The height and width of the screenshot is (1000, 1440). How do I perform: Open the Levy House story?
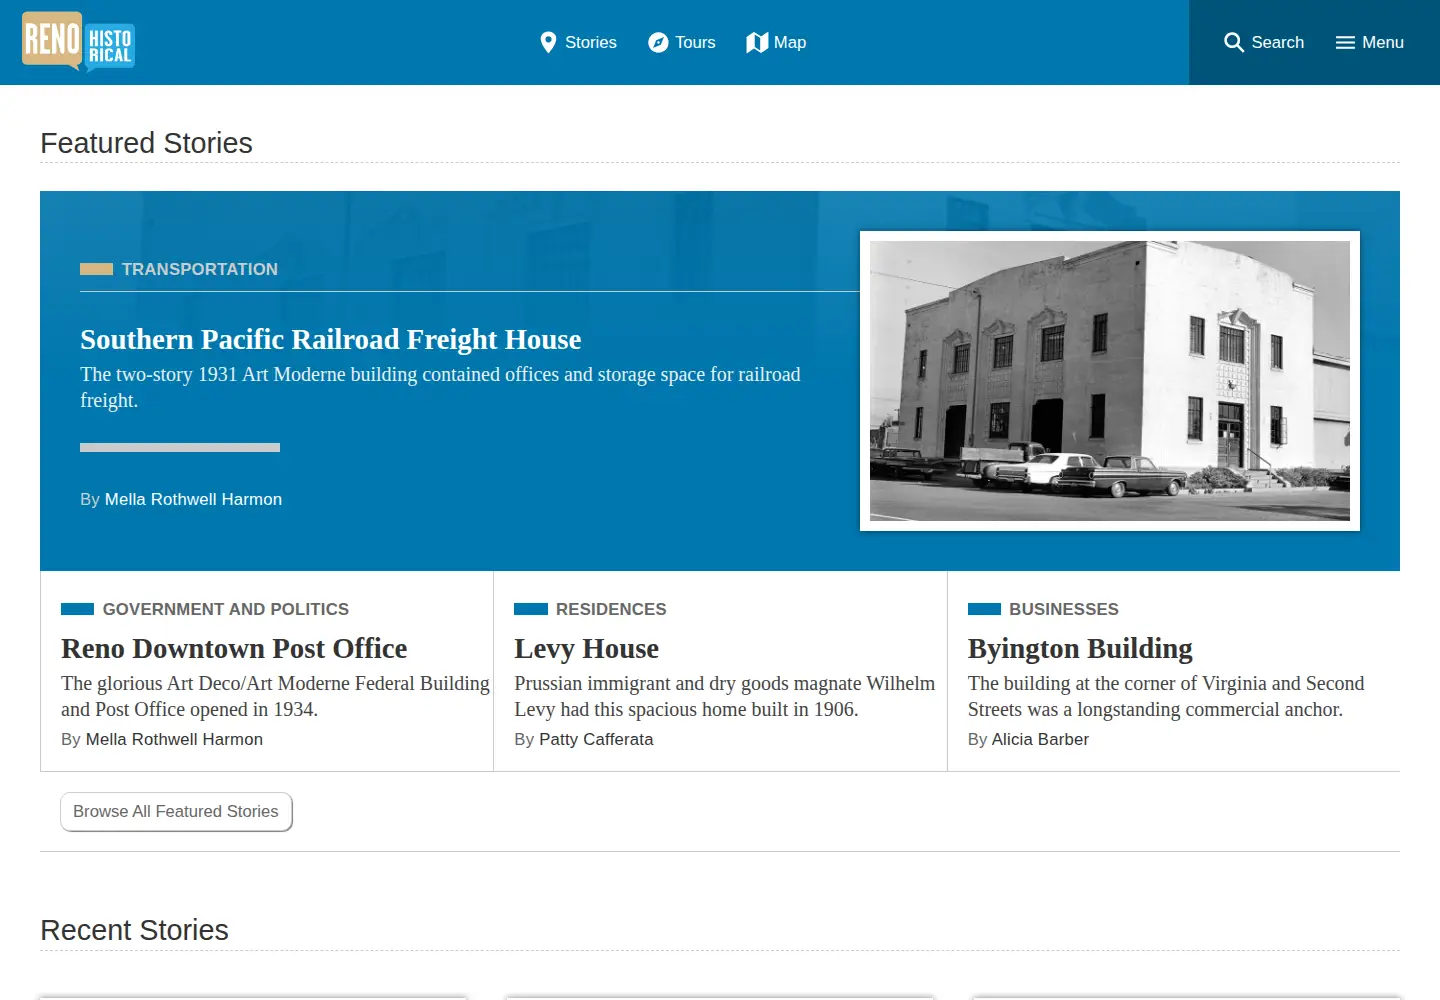point(586,649)
